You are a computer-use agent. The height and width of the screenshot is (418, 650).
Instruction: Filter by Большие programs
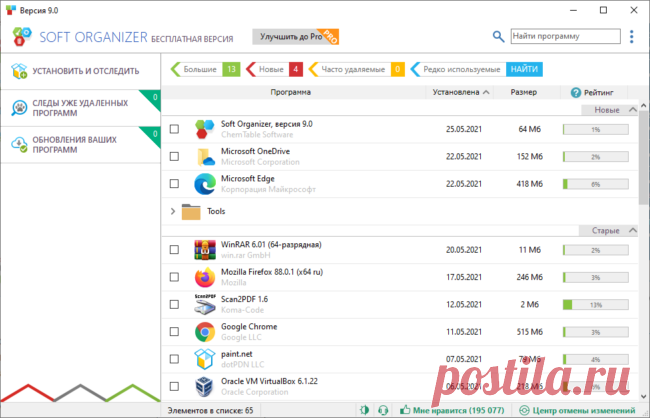point(206,69)
